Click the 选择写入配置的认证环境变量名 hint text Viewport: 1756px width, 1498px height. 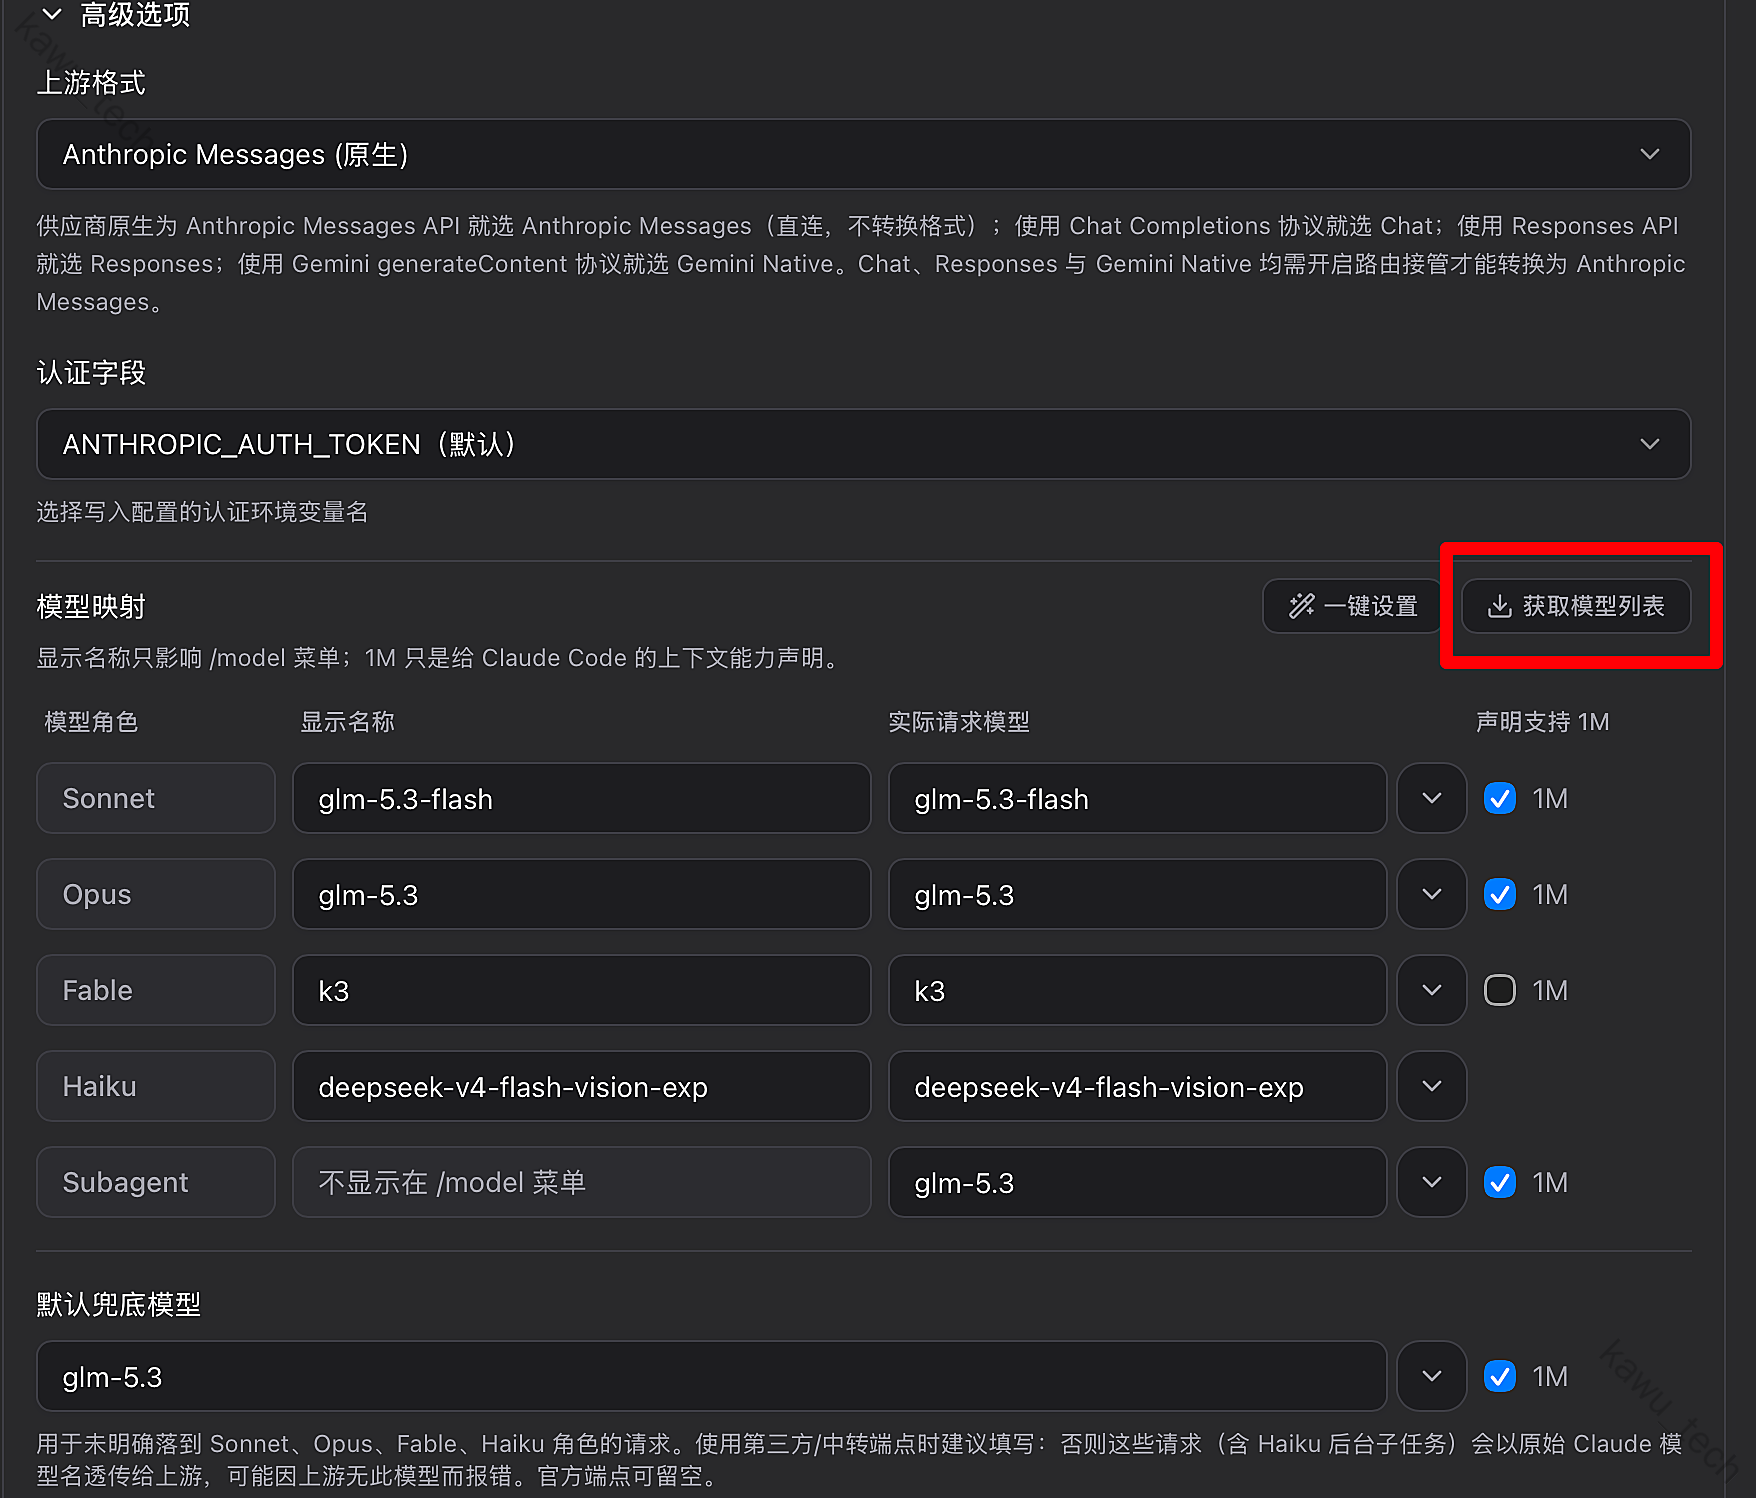point(203,512)
